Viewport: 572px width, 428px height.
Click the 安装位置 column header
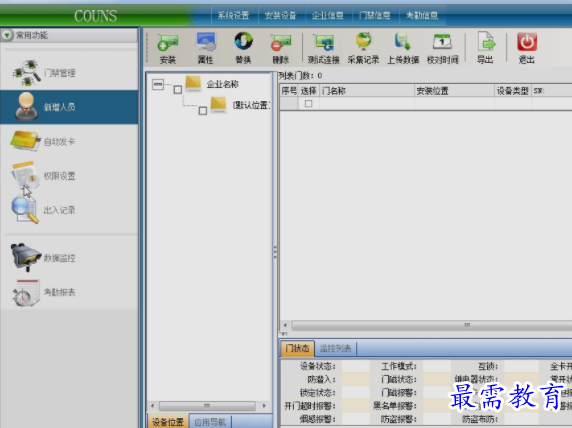[x=455, y=91]
